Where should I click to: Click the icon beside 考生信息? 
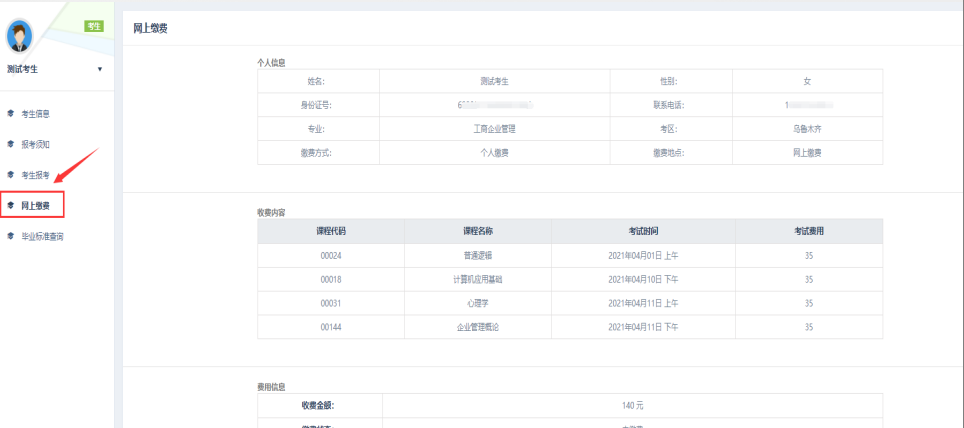pos(10,113)
